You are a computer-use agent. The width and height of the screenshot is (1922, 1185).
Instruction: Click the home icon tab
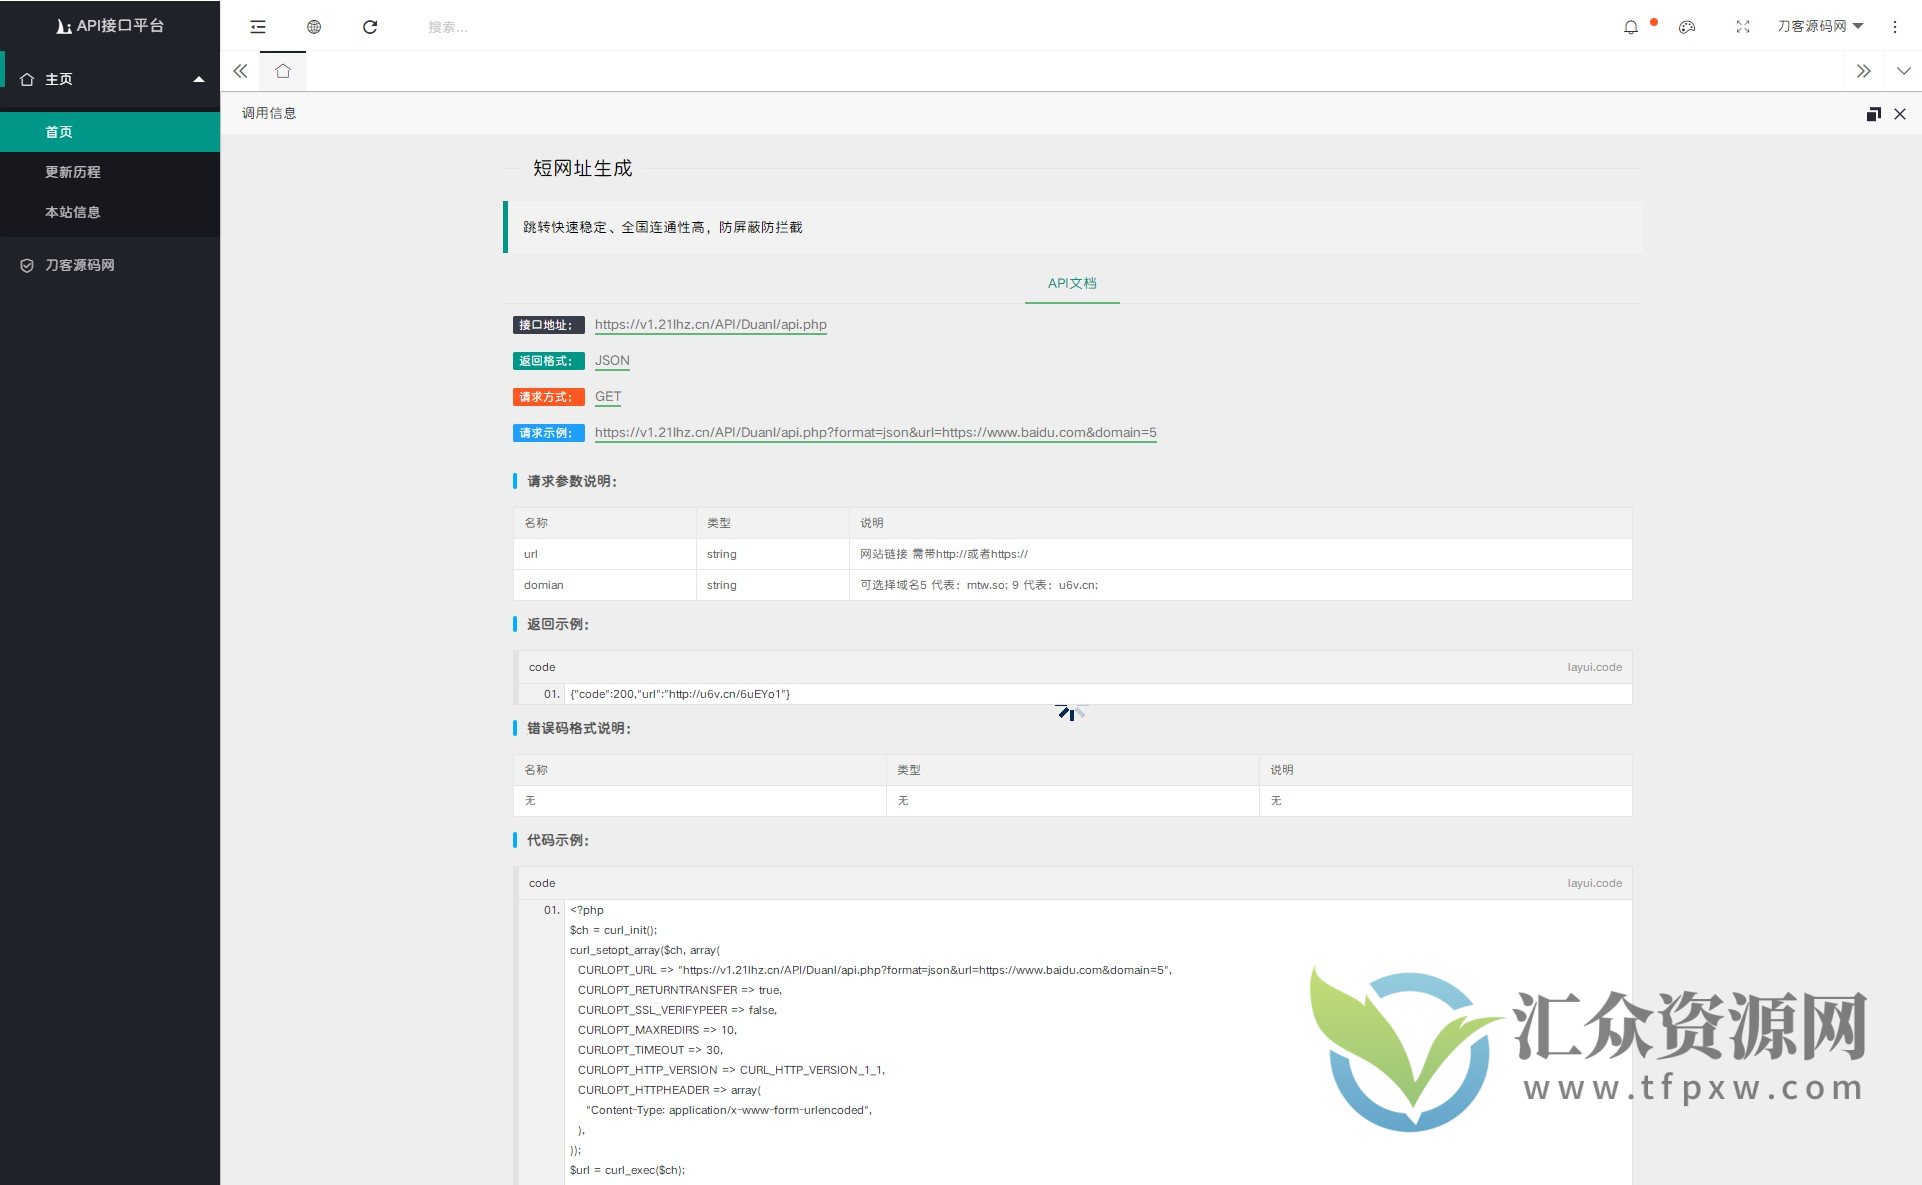(x=283, y=71)
